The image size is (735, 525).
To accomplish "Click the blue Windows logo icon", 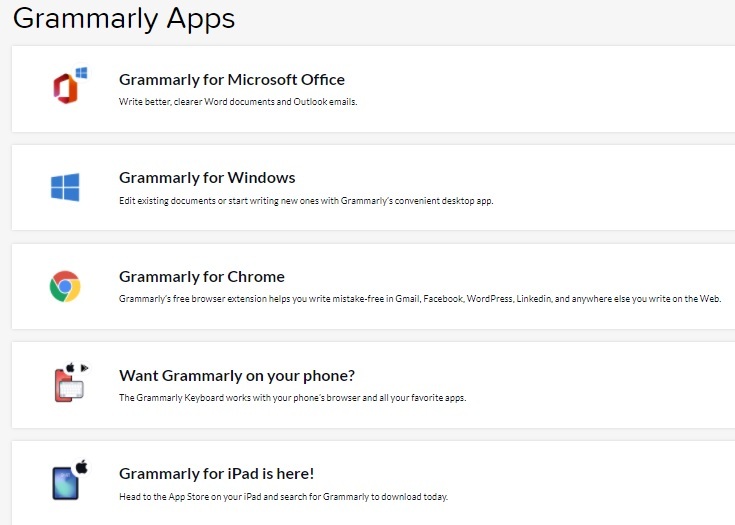I will [65, 187].
